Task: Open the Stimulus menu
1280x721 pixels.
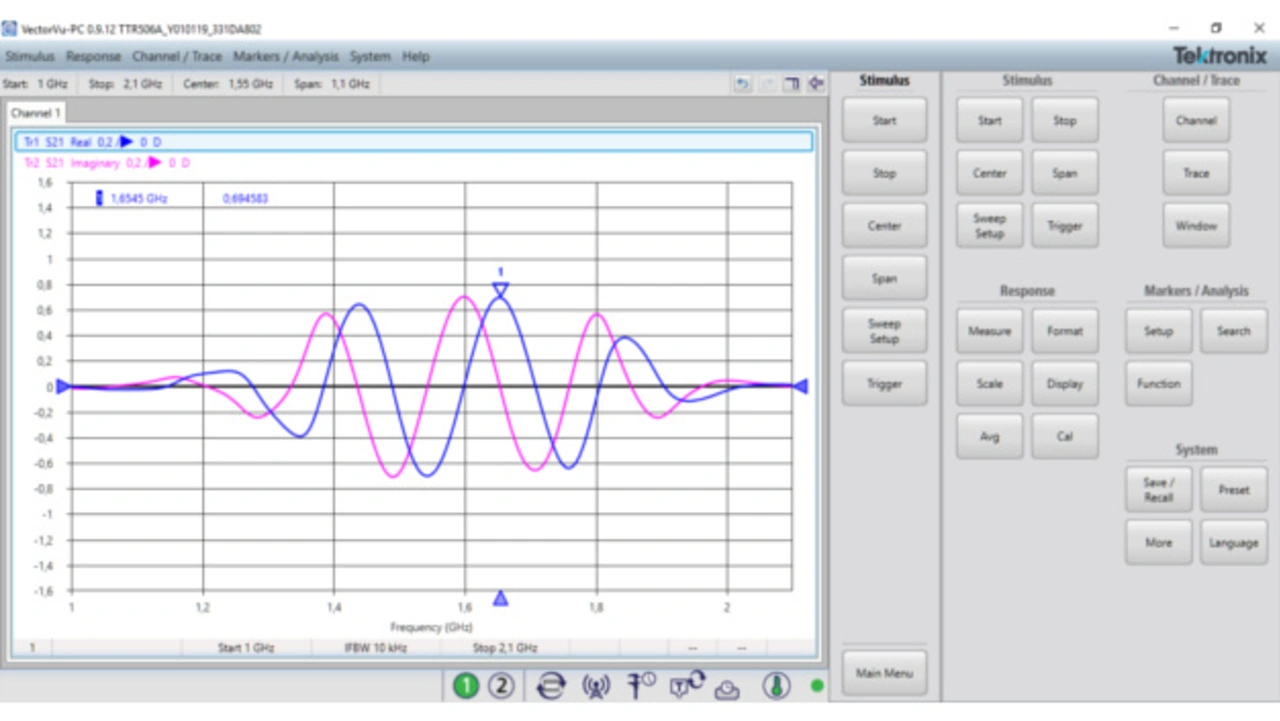Action: [x=30, y=57]
